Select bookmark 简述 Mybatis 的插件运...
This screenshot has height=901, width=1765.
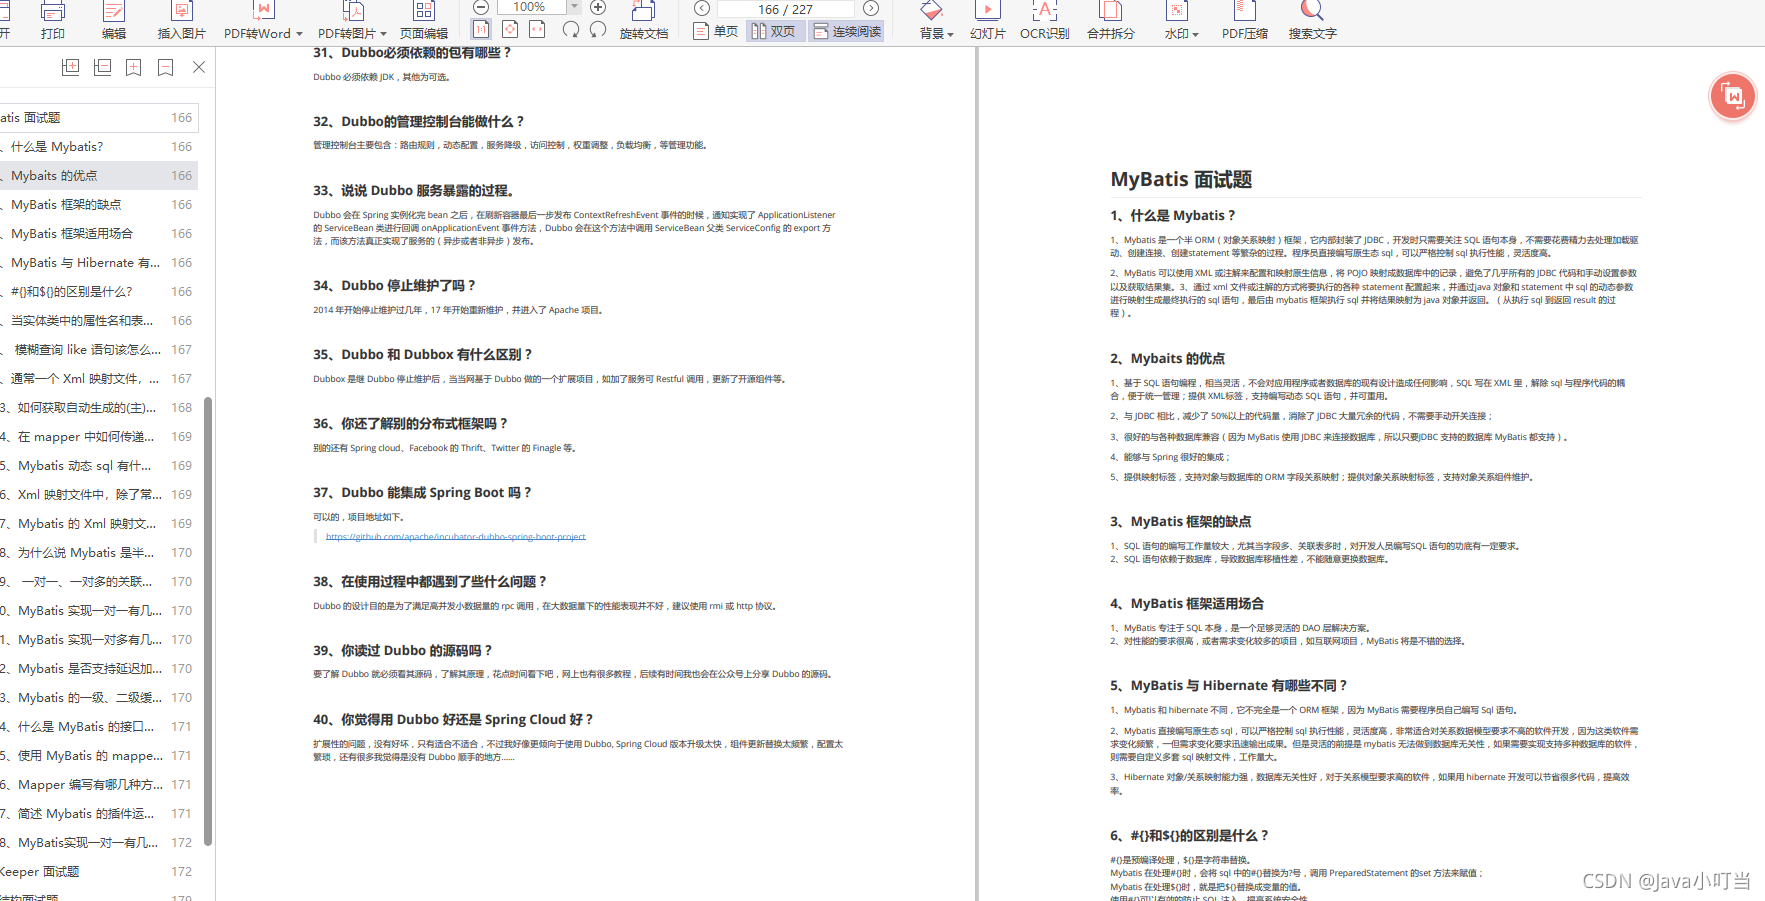[x=99, y=813]
